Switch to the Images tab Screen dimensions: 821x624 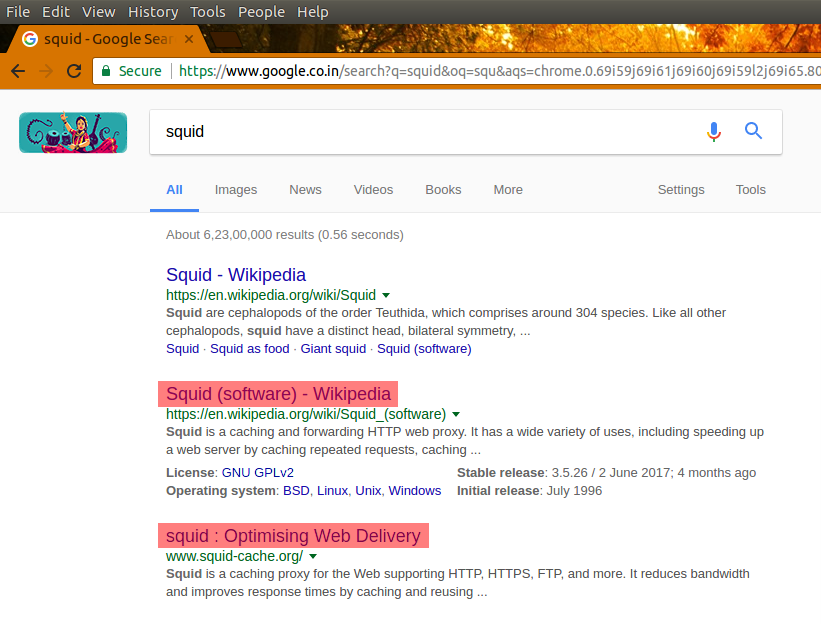[x=236, y=190]
